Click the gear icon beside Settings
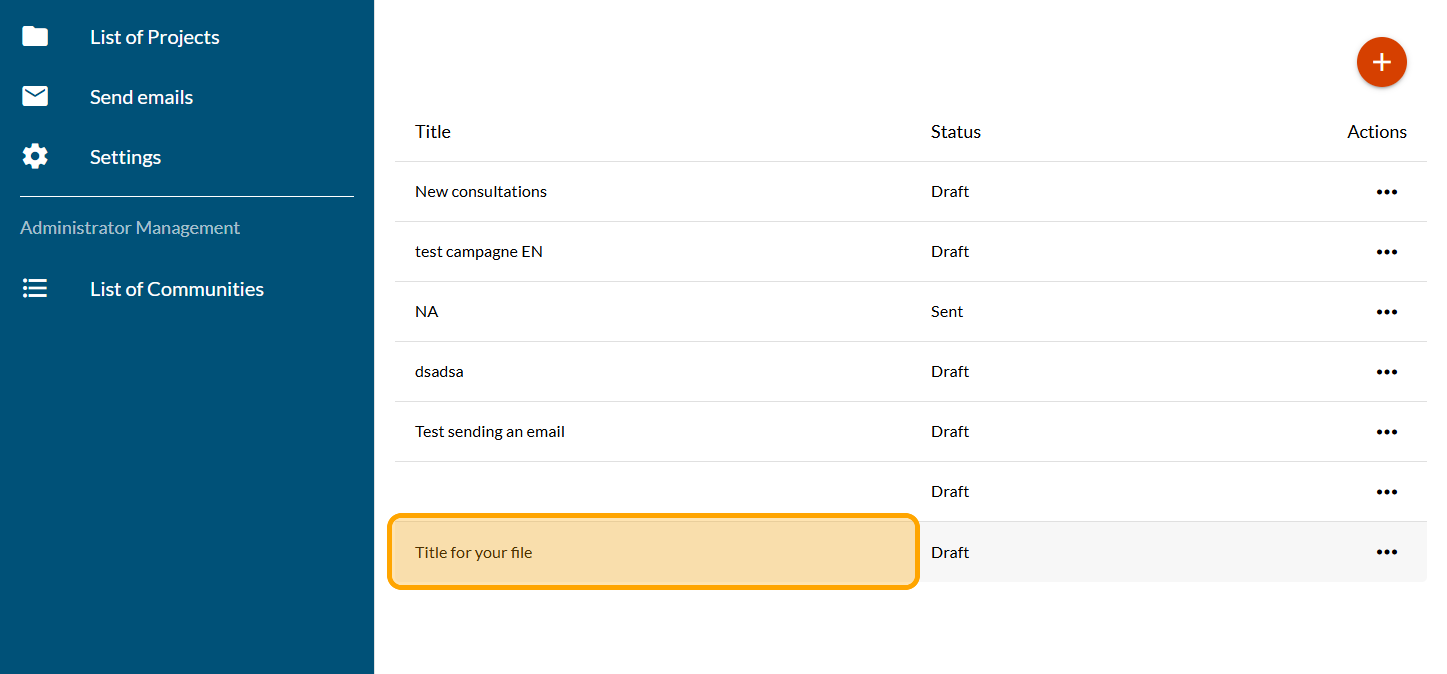1447x674 pixels. tap(35, 157)
